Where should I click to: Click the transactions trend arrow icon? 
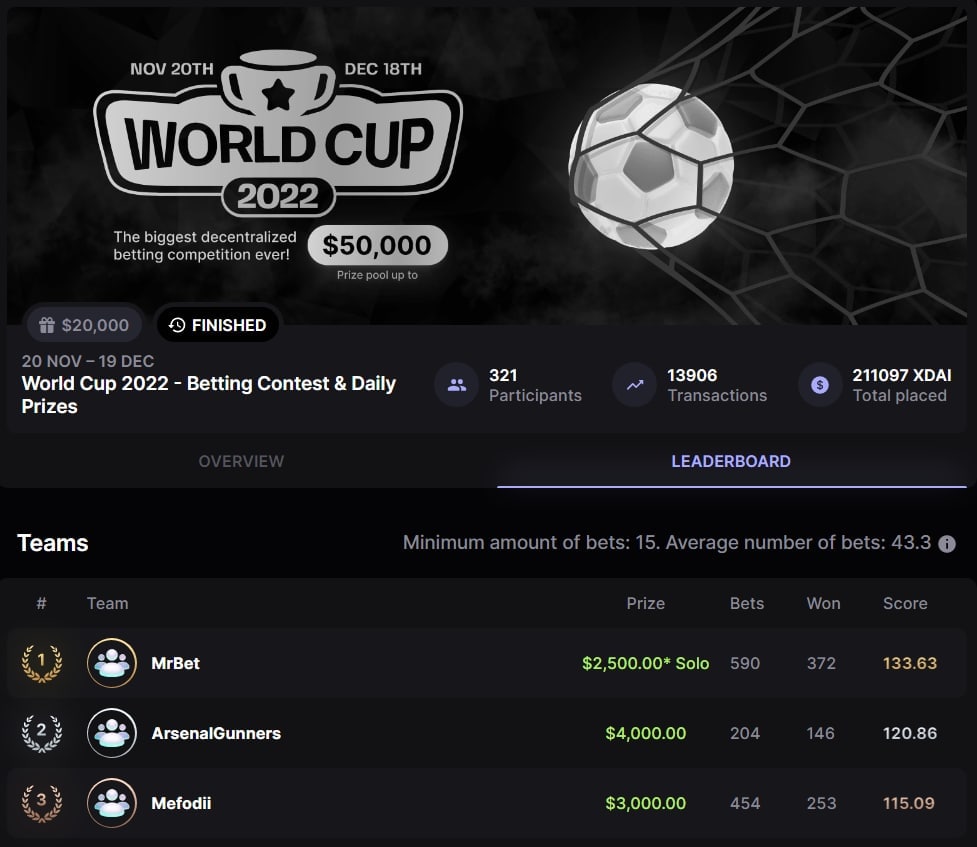634,385
